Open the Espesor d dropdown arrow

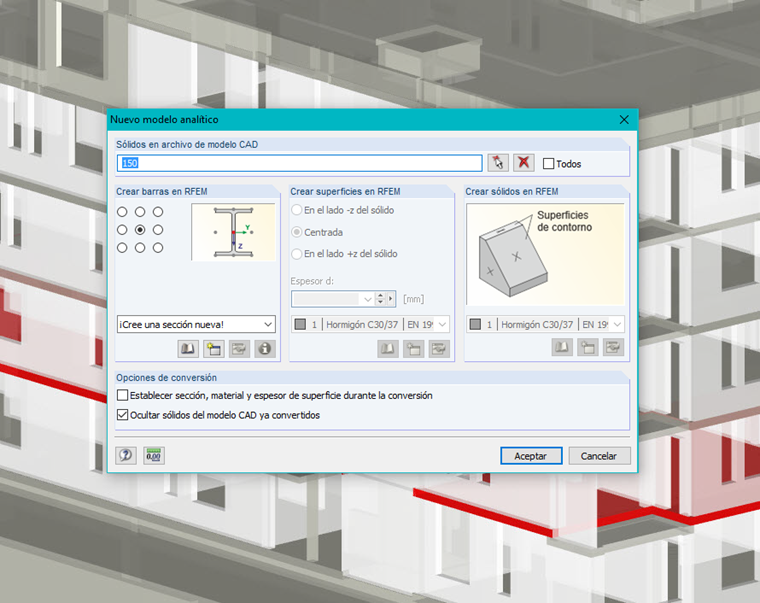click(x=367, y=299)
